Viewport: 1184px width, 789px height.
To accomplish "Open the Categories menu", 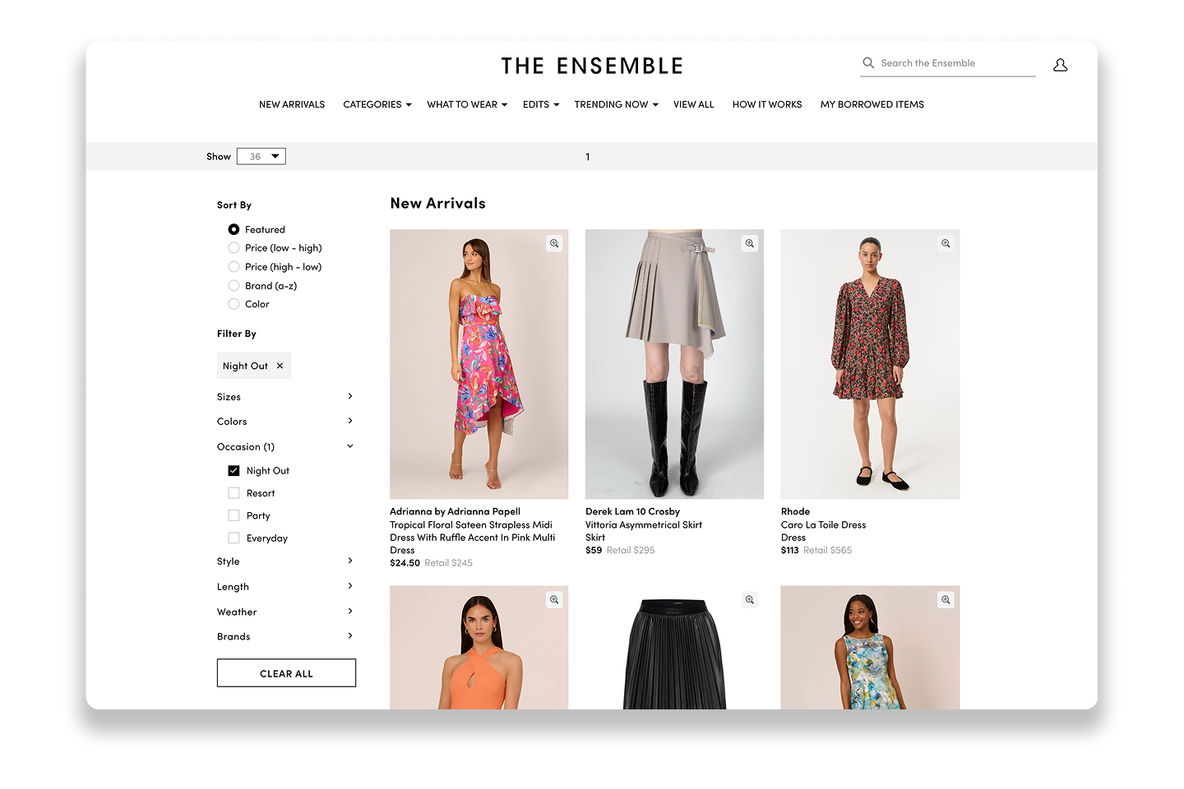I will pyautogui.click(x=377, y=104).
